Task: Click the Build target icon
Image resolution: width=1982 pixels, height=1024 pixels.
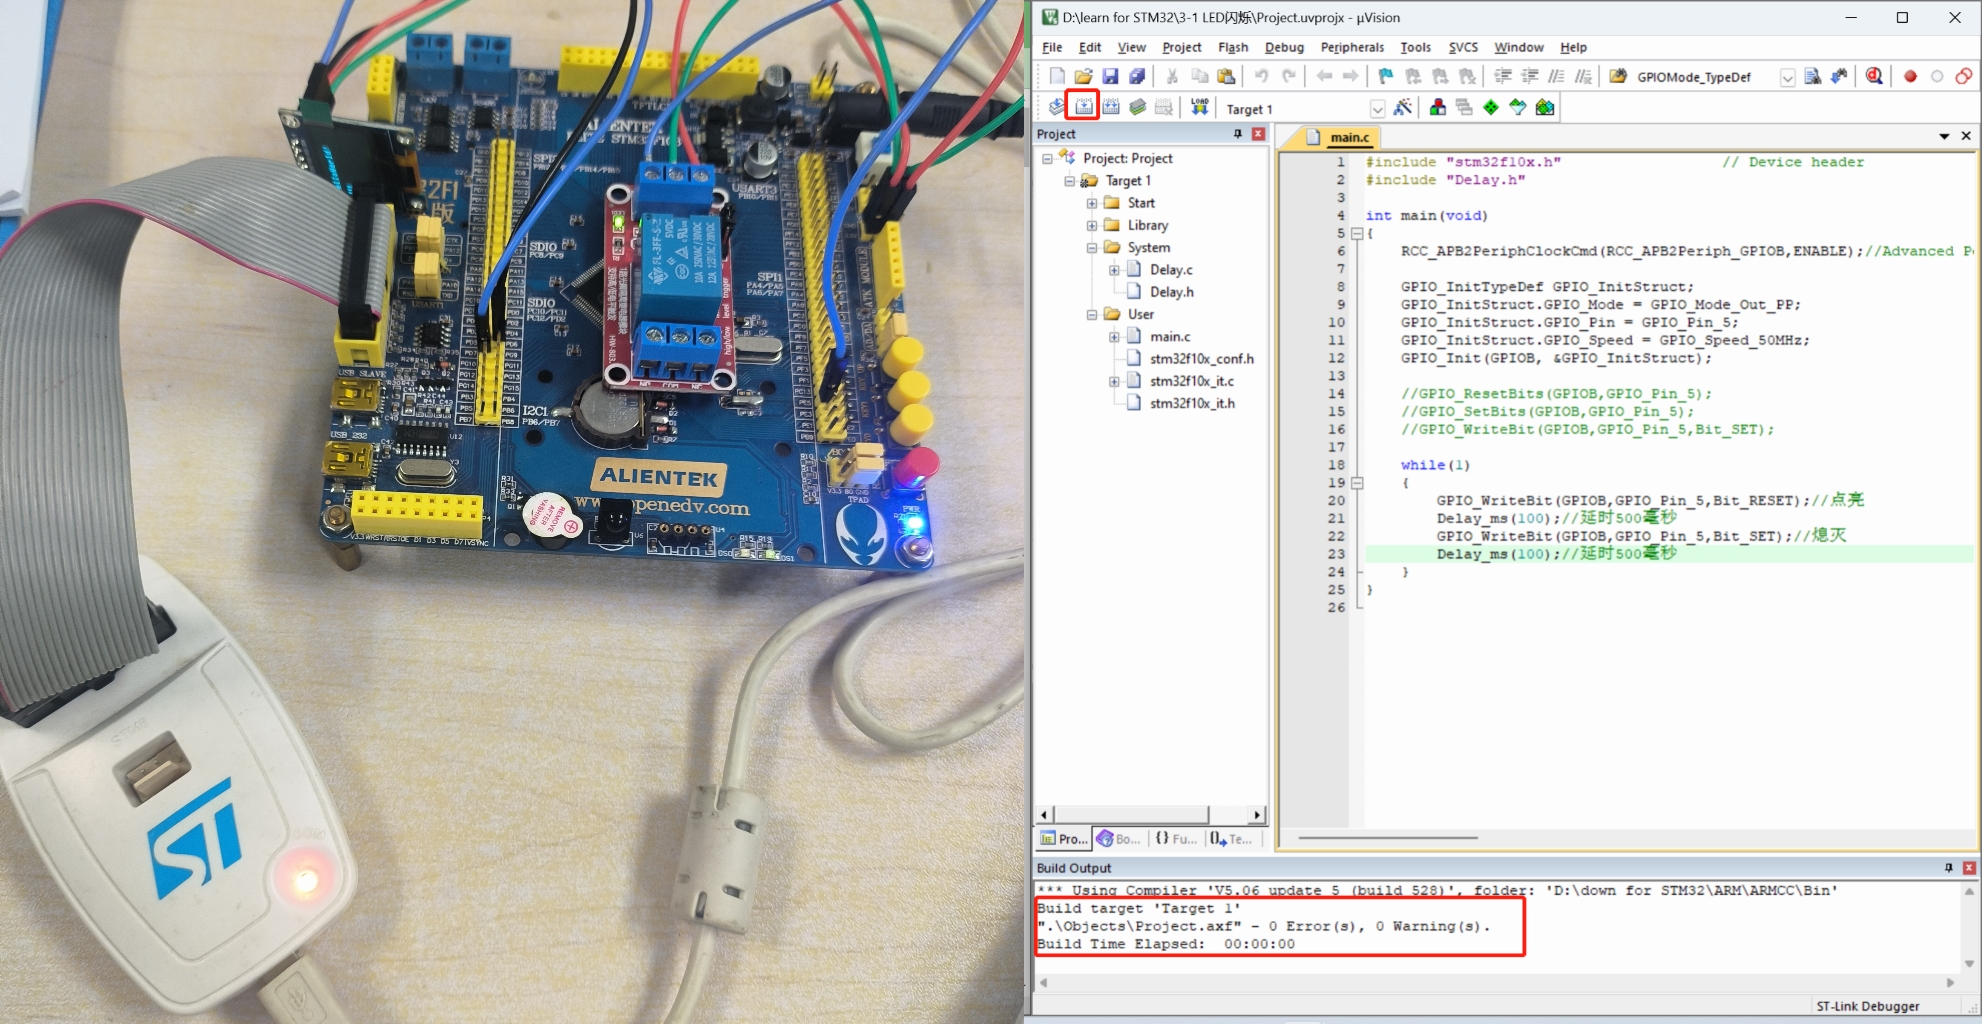Action: pos(1084,107)
